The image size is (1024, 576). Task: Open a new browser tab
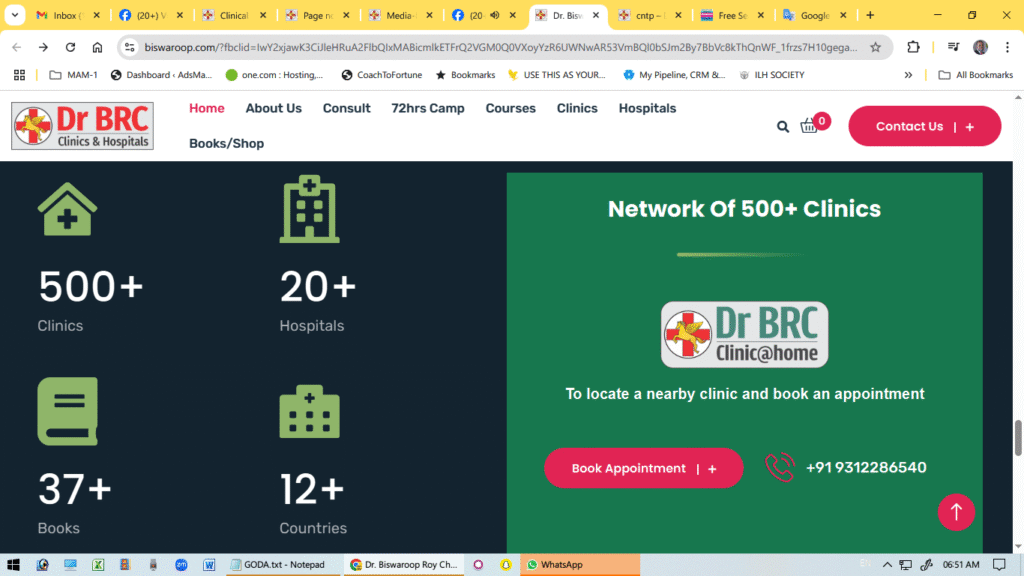click(870, 15)
